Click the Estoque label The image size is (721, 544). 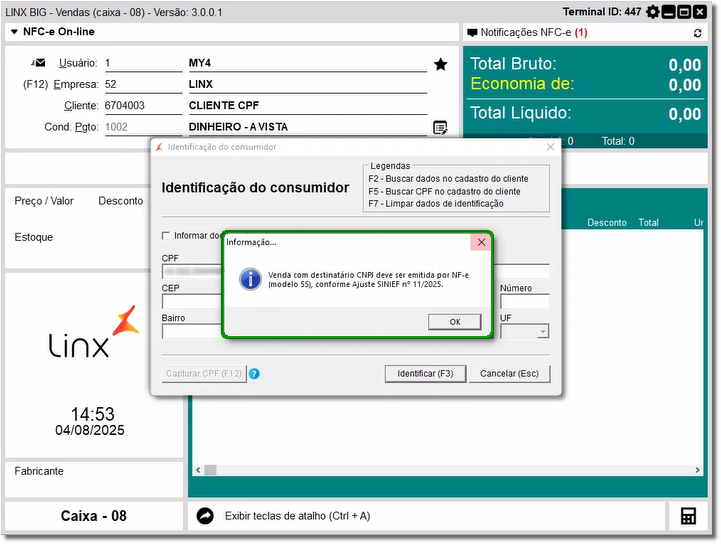tap(34, 237)
